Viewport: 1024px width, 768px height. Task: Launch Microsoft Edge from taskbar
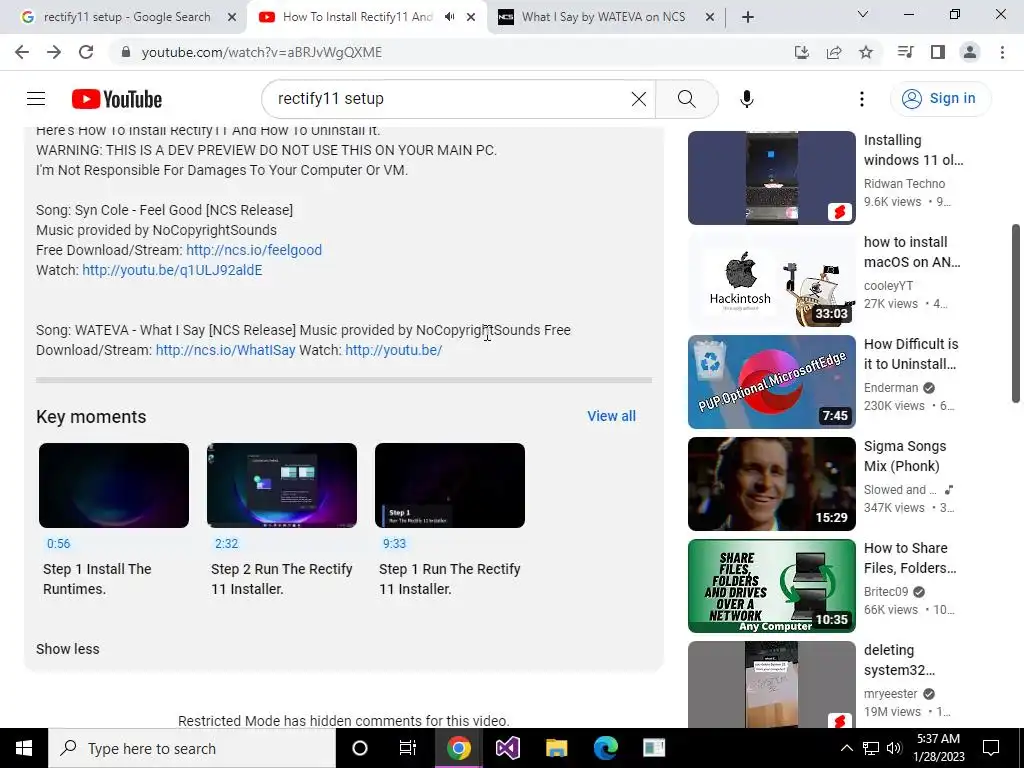pos(605,748)
